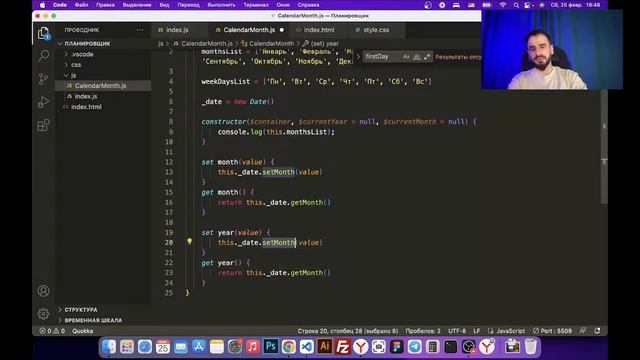Open the Explorer panel more actions ellipsis
The width and height of the screenshot is (640, 360).
pos(140,30)
